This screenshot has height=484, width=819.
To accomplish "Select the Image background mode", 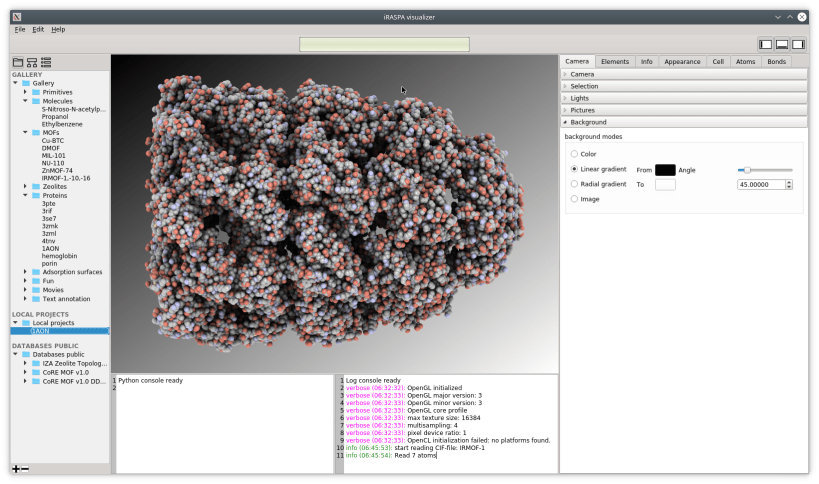I will [574, 199].
